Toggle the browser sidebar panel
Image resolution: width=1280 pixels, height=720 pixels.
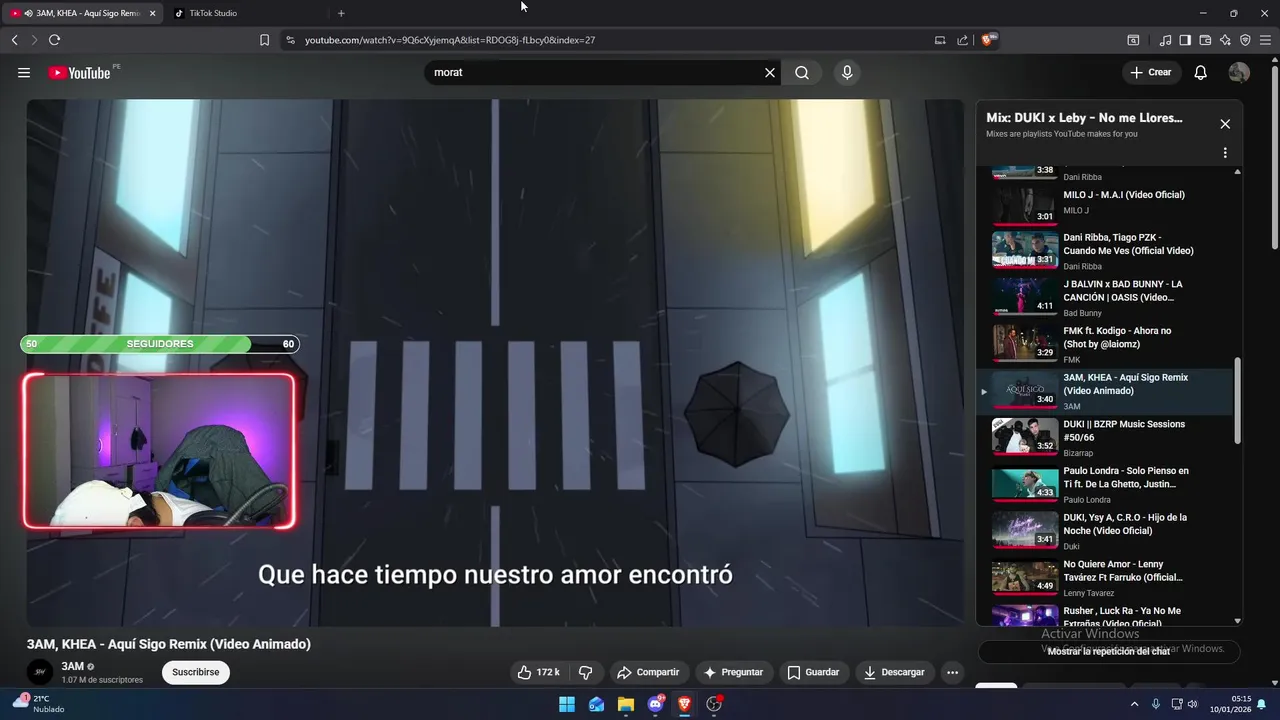tap(1185, 40)
